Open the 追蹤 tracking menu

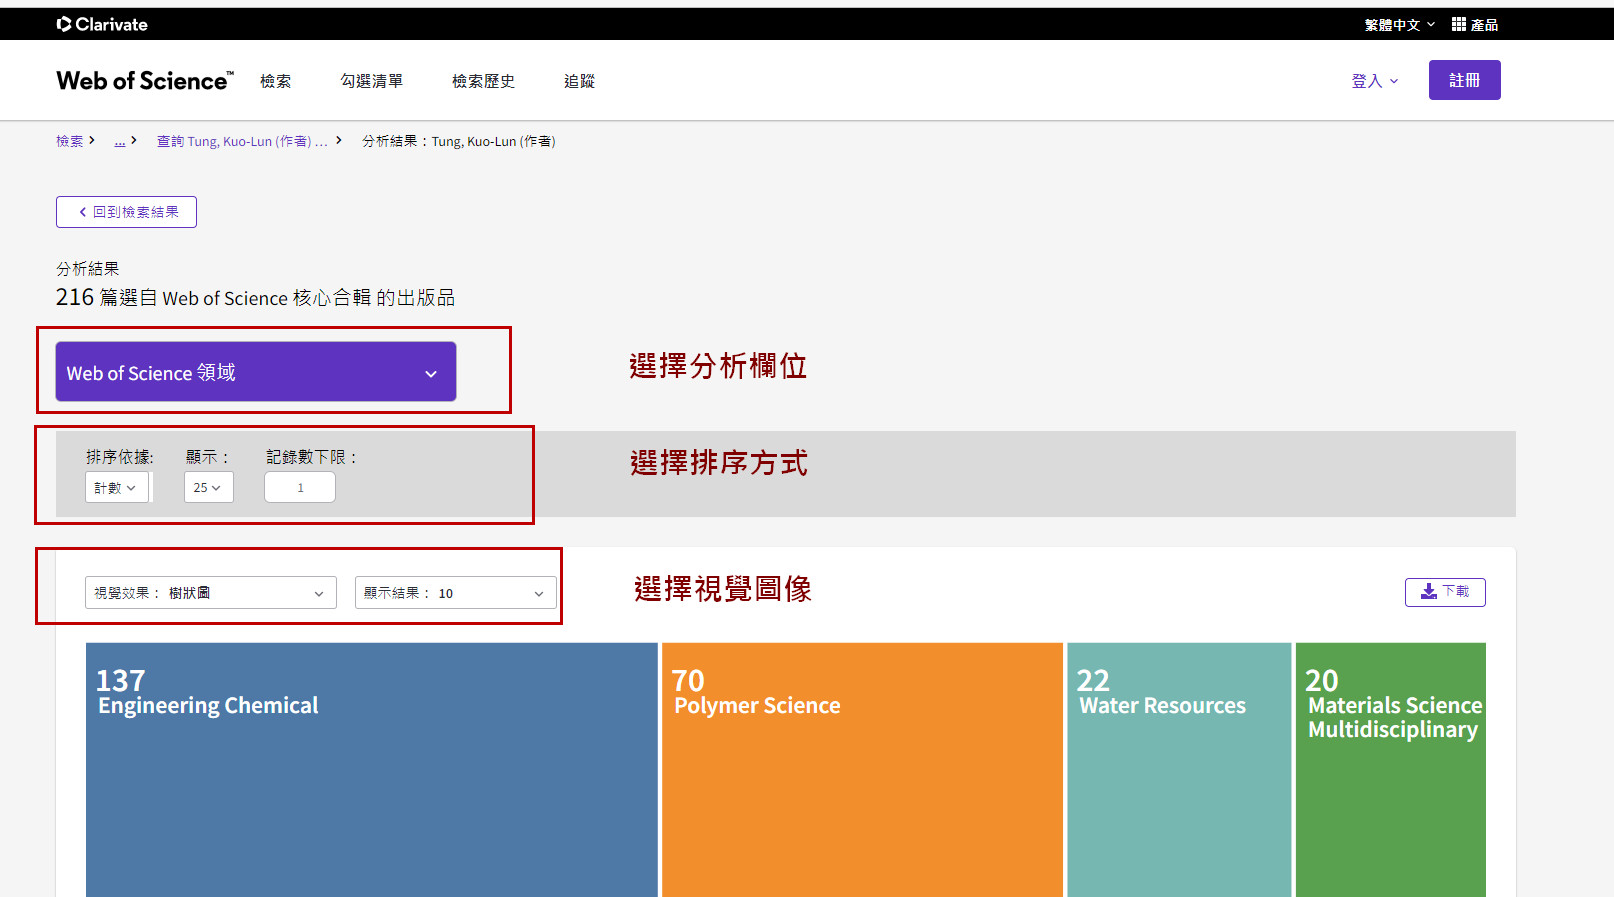(x=579, y=81)
